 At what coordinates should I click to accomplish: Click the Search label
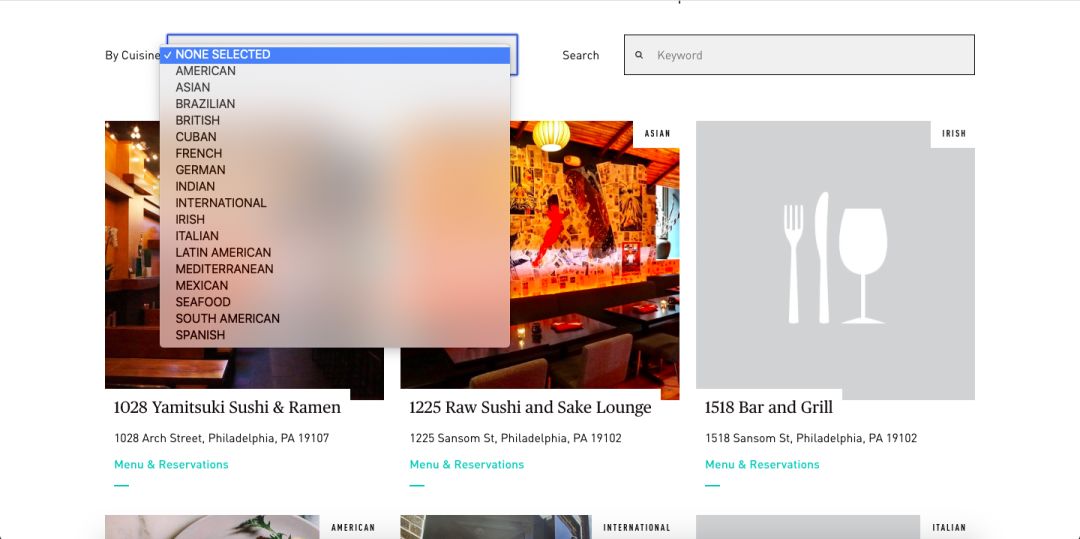pos(581,55)
